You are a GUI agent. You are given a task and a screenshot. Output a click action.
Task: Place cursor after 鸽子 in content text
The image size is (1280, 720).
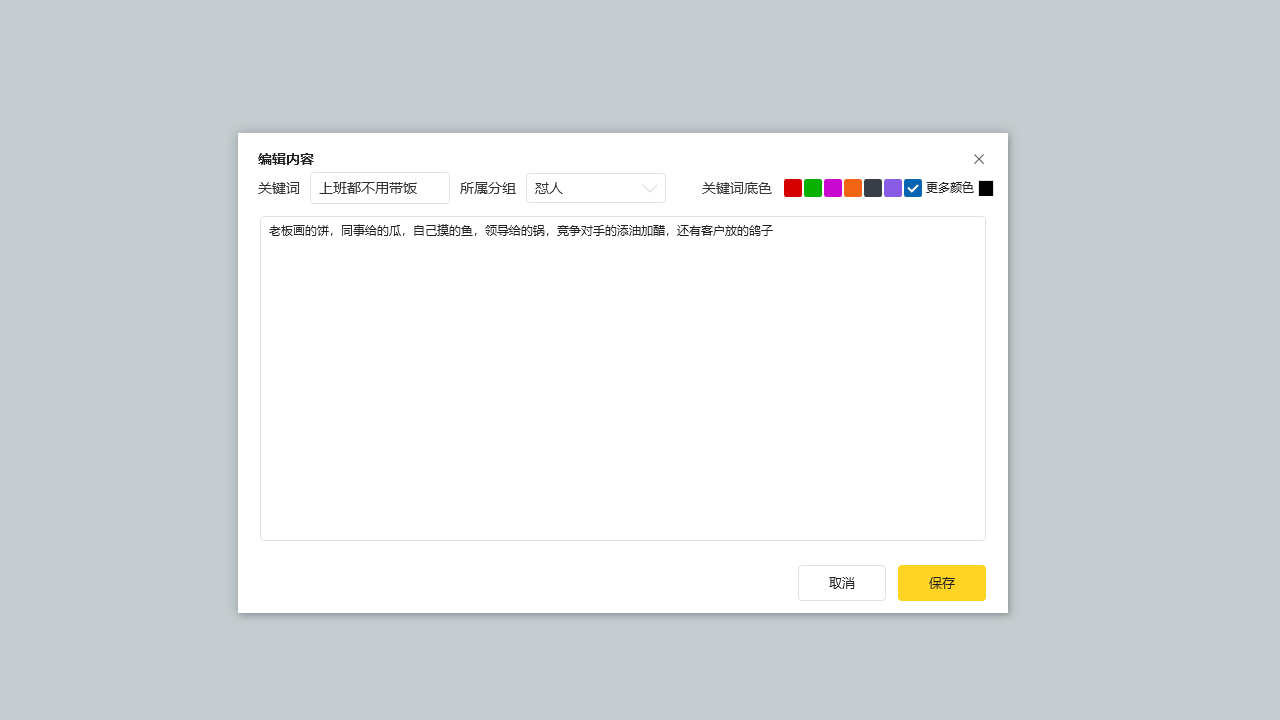[x=773, y=231]
